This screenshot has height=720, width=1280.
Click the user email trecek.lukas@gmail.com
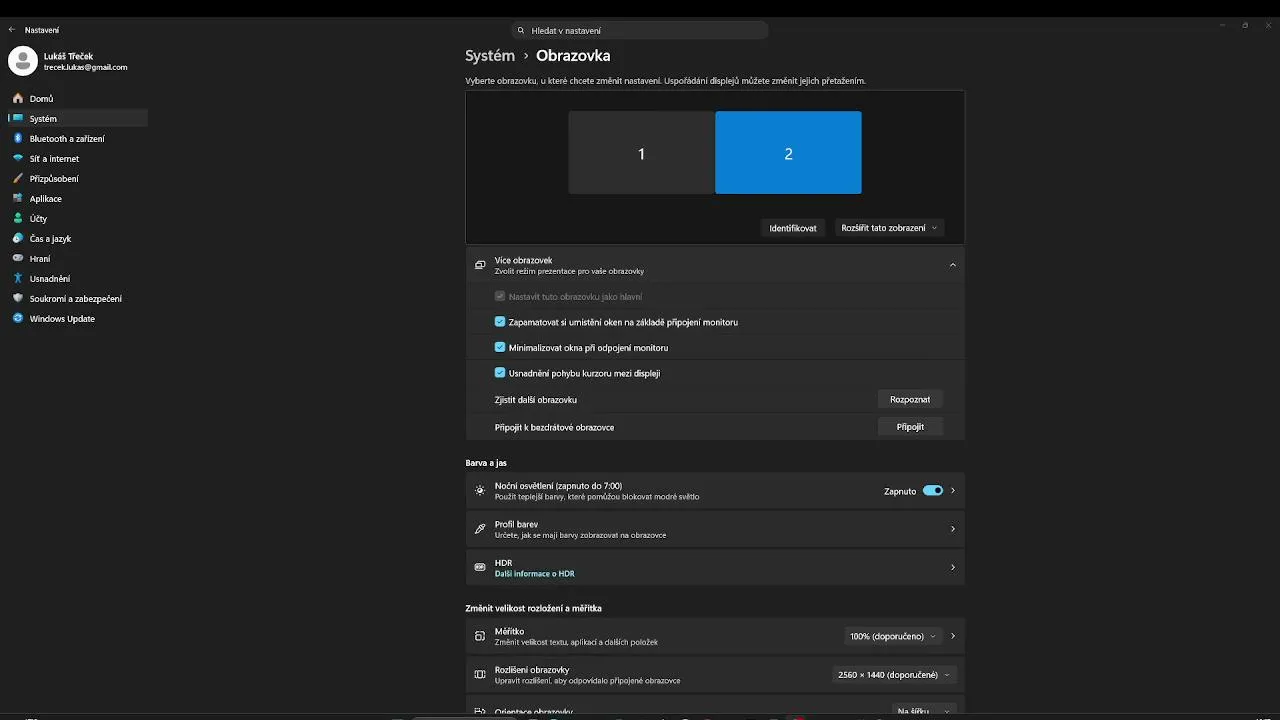click(x=86, y=67)
